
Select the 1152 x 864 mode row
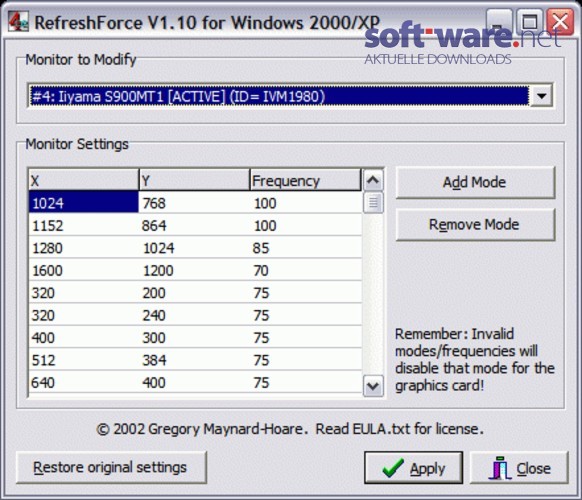click(195, 225)
